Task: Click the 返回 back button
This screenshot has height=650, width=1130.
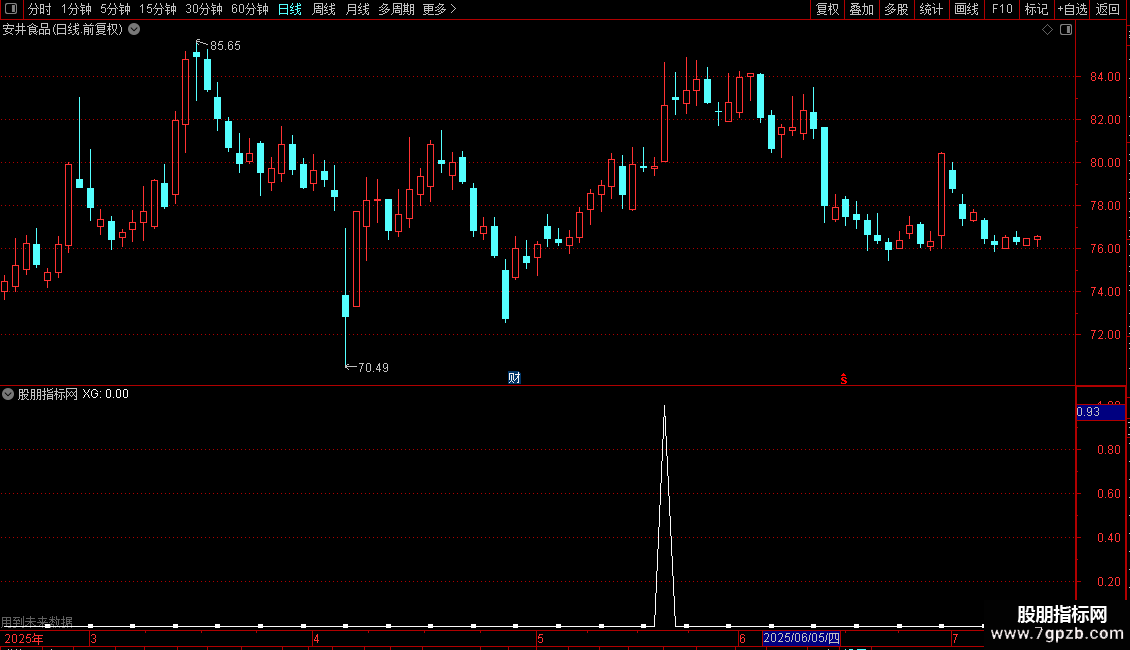Action: [1108, 9]
